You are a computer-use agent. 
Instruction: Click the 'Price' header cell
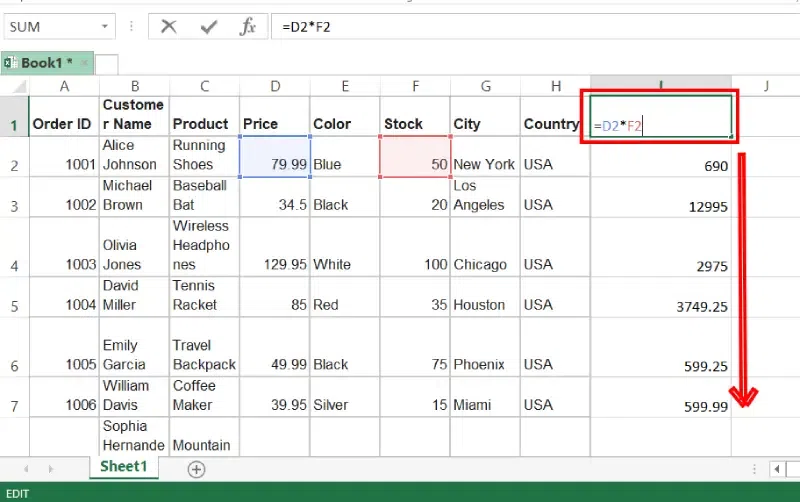275,116
